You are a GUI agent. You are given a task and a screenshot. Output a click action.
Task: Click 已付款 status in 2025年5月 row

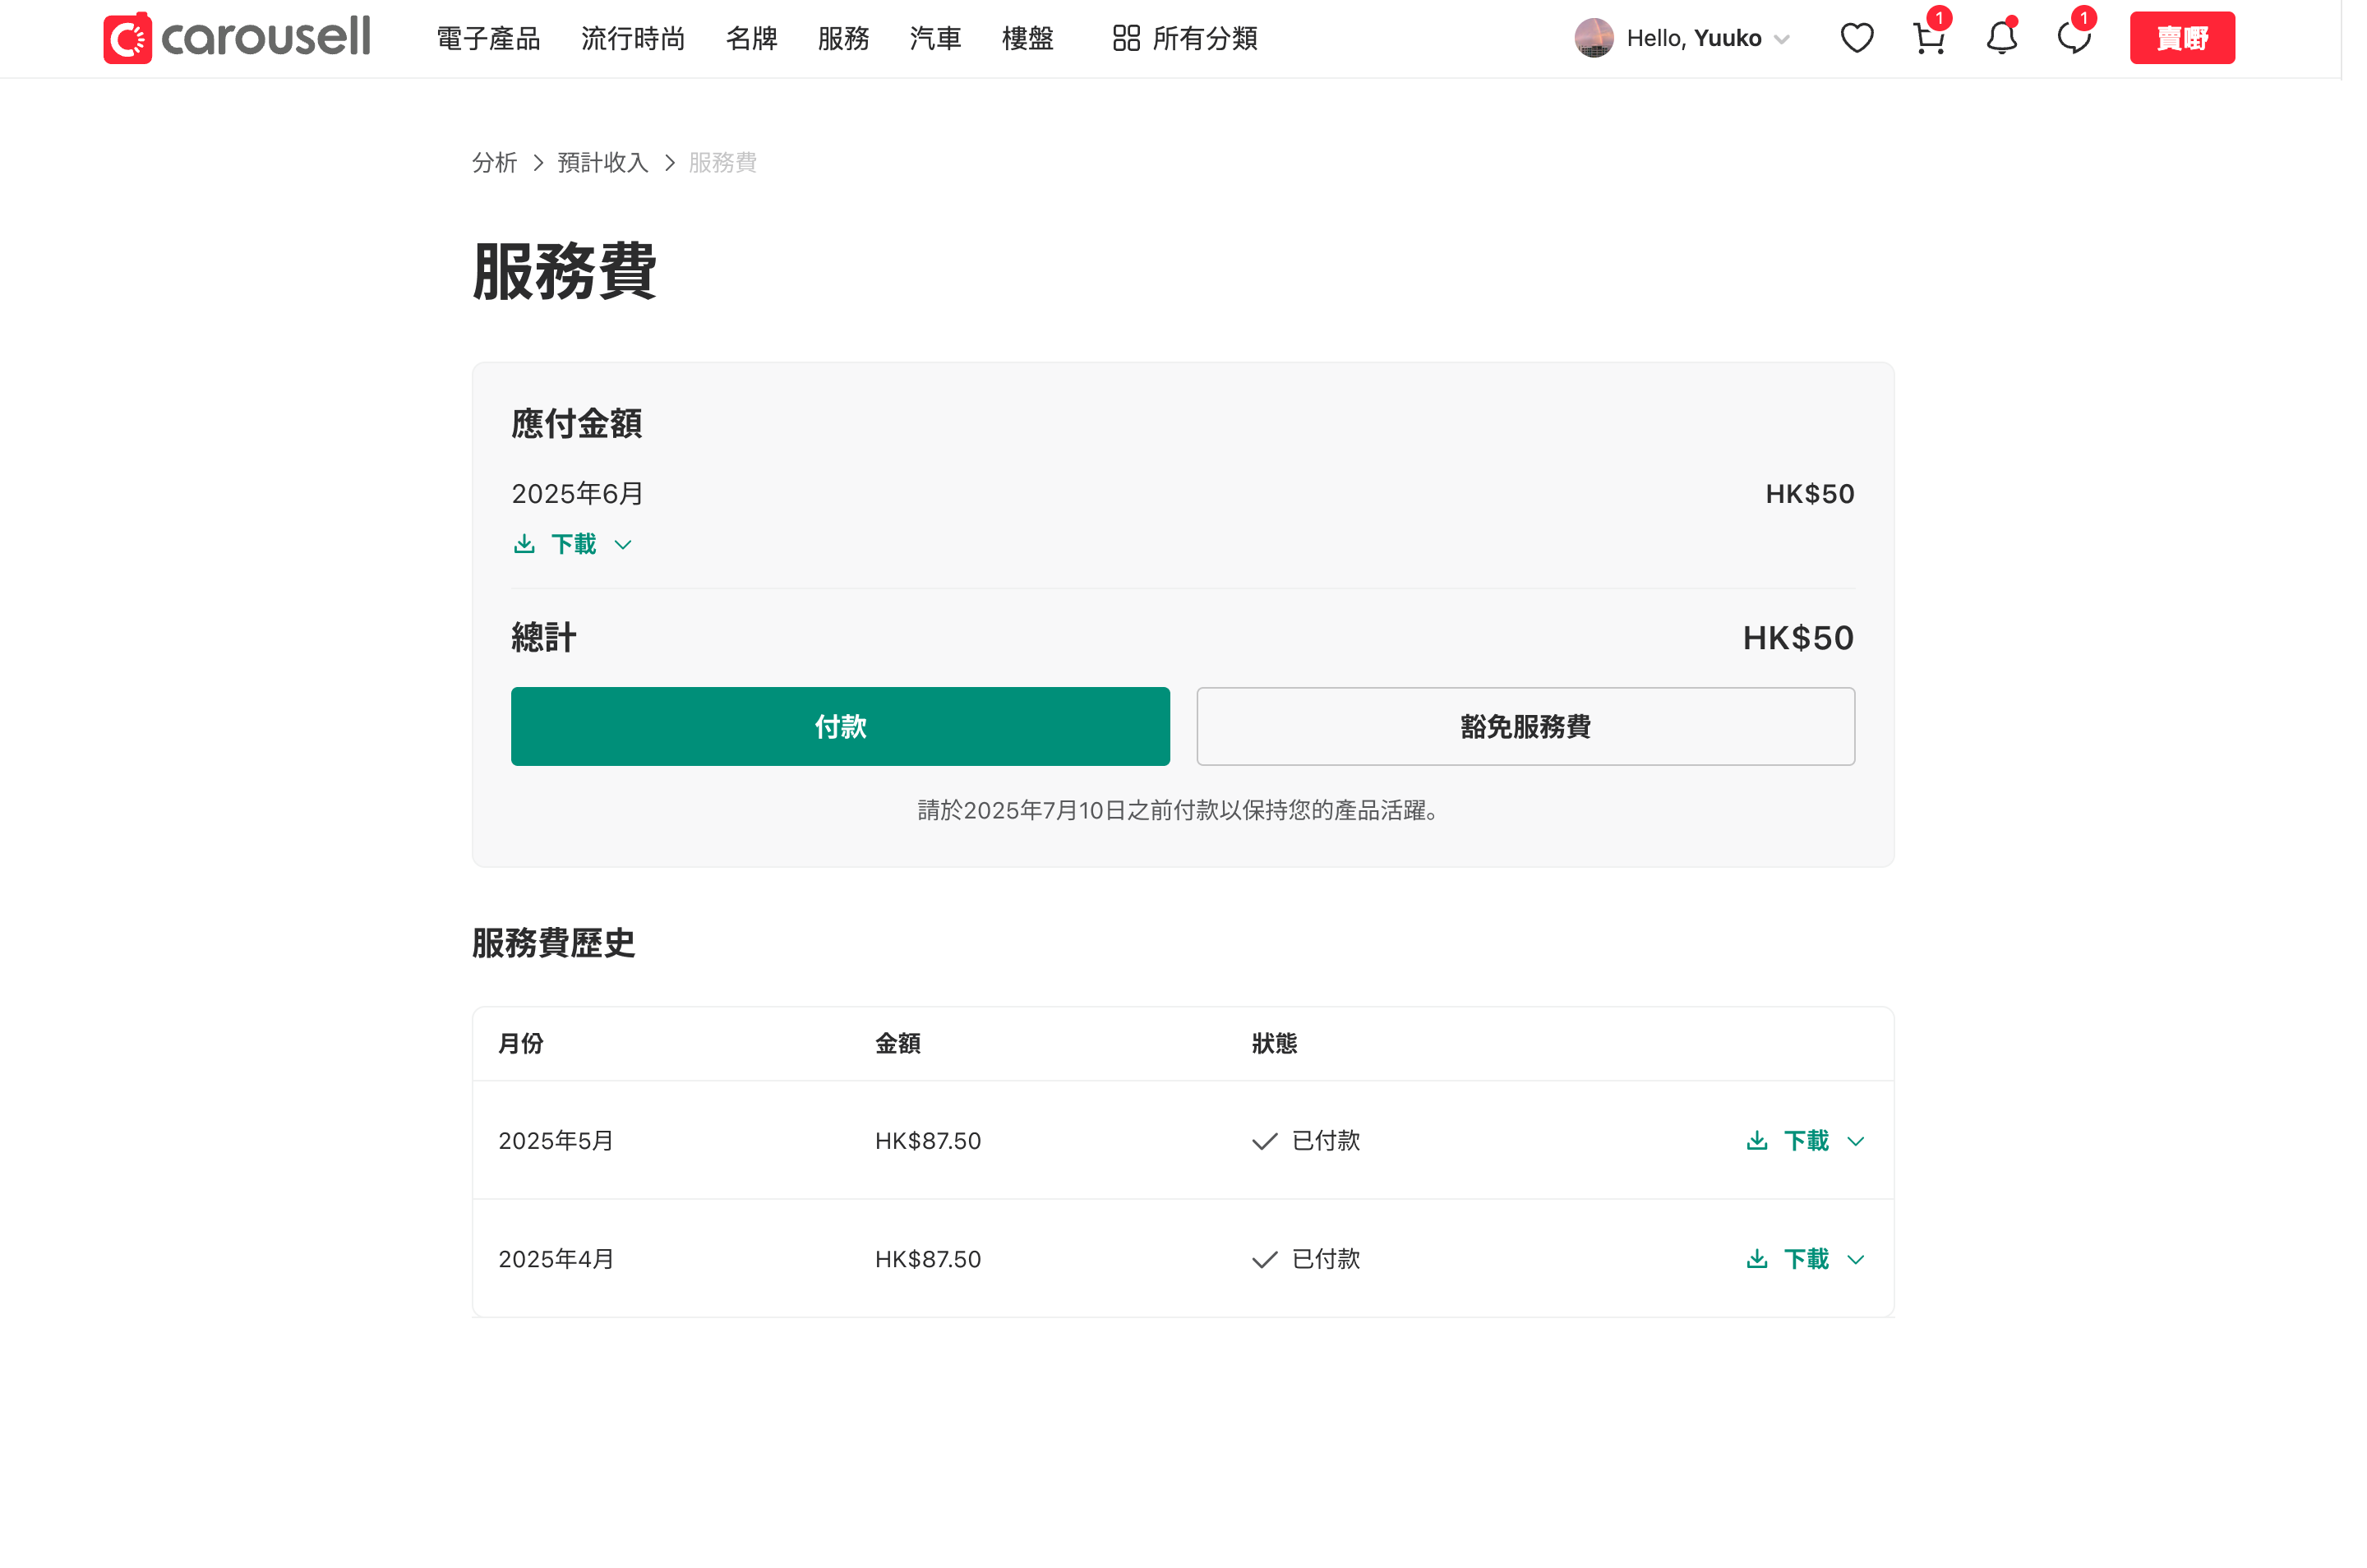point(1305,1140)
